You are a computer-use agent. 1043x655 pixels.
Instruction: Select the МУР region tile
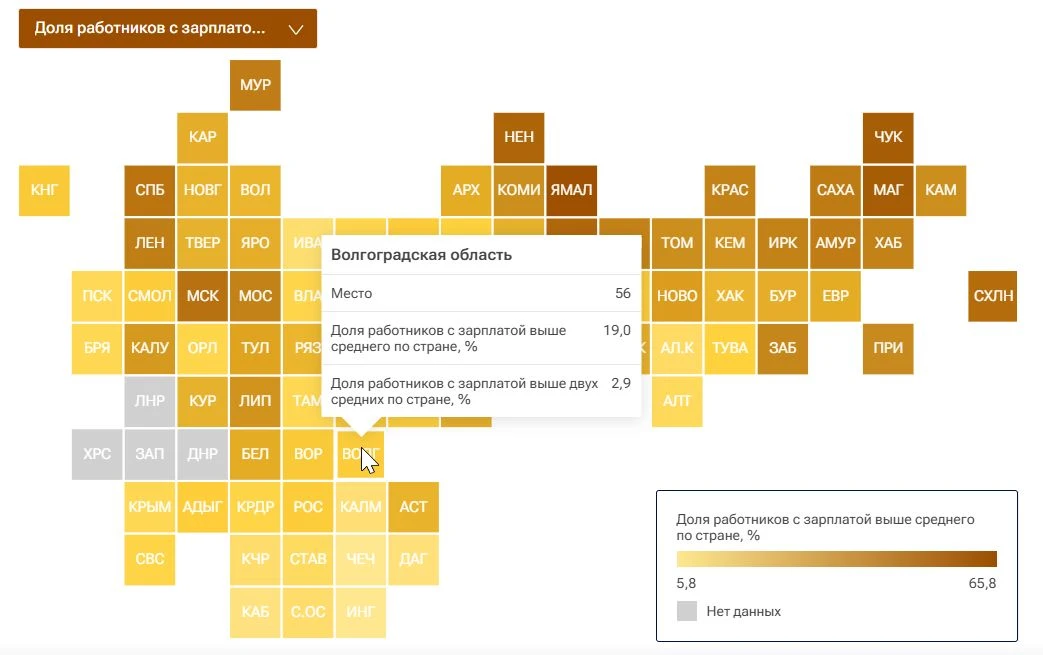click(255, 85)
